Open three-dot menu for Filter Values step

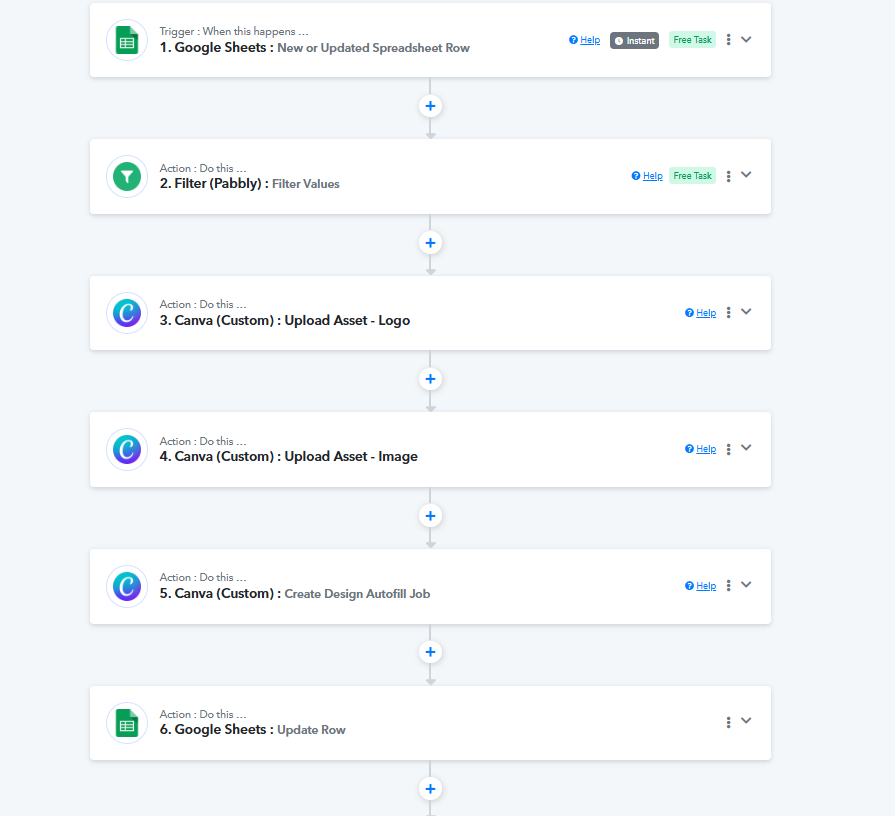(x=728, y=176)
